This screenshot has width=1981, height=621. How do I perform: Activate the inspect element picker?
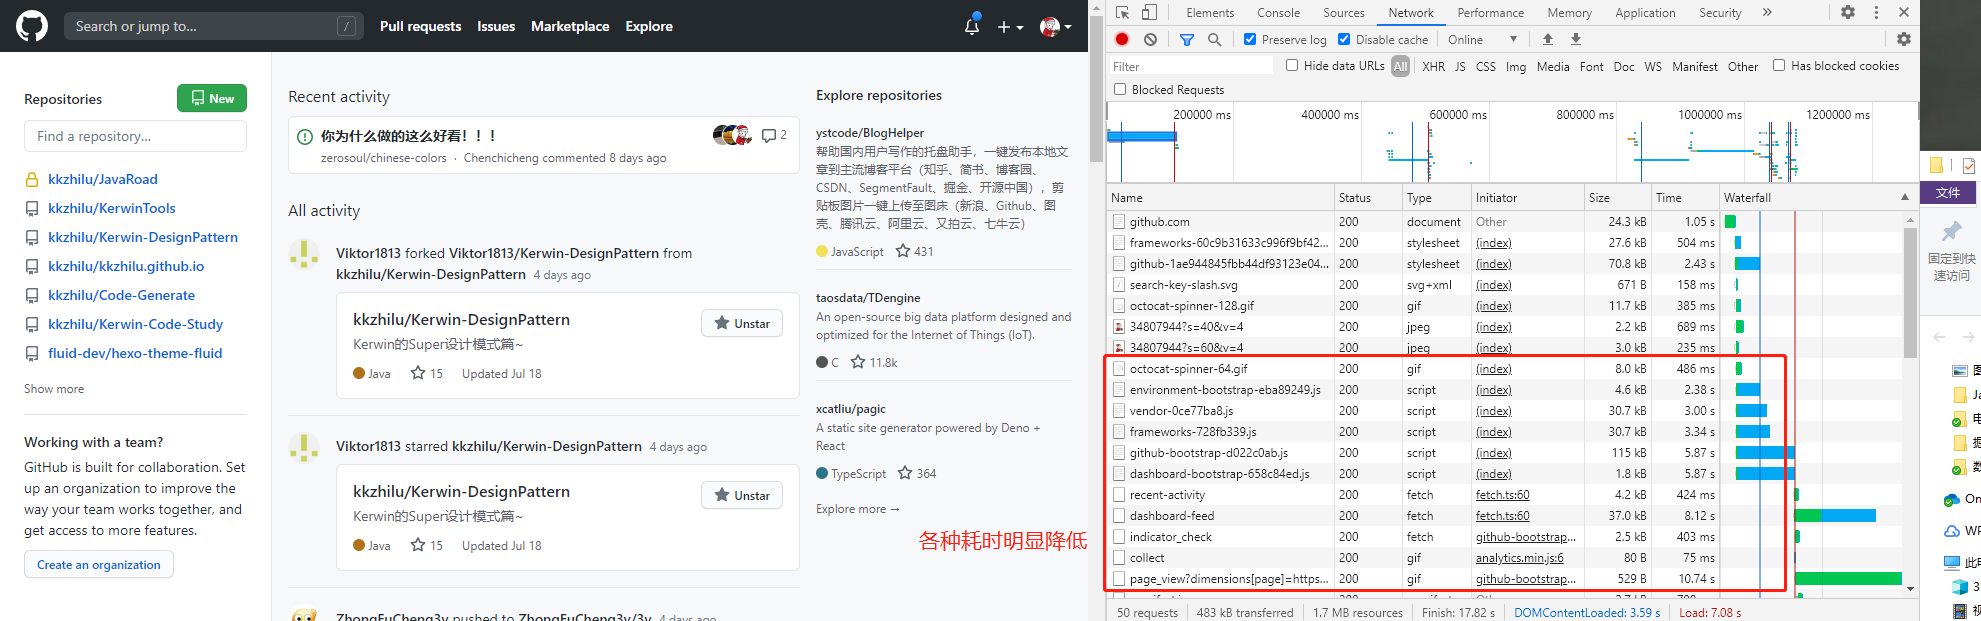1122,12
